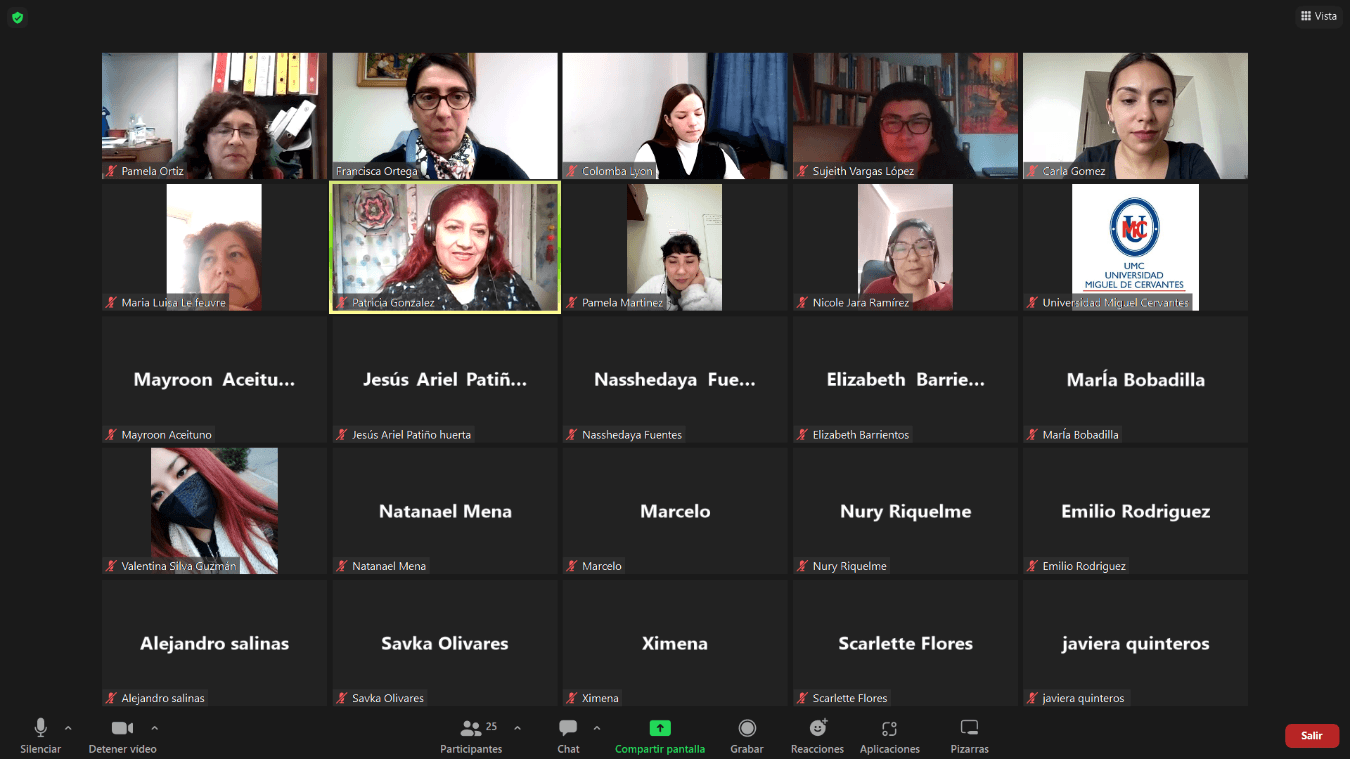Click the large 'Elizabeth Barrie...' name

point(905,380)
